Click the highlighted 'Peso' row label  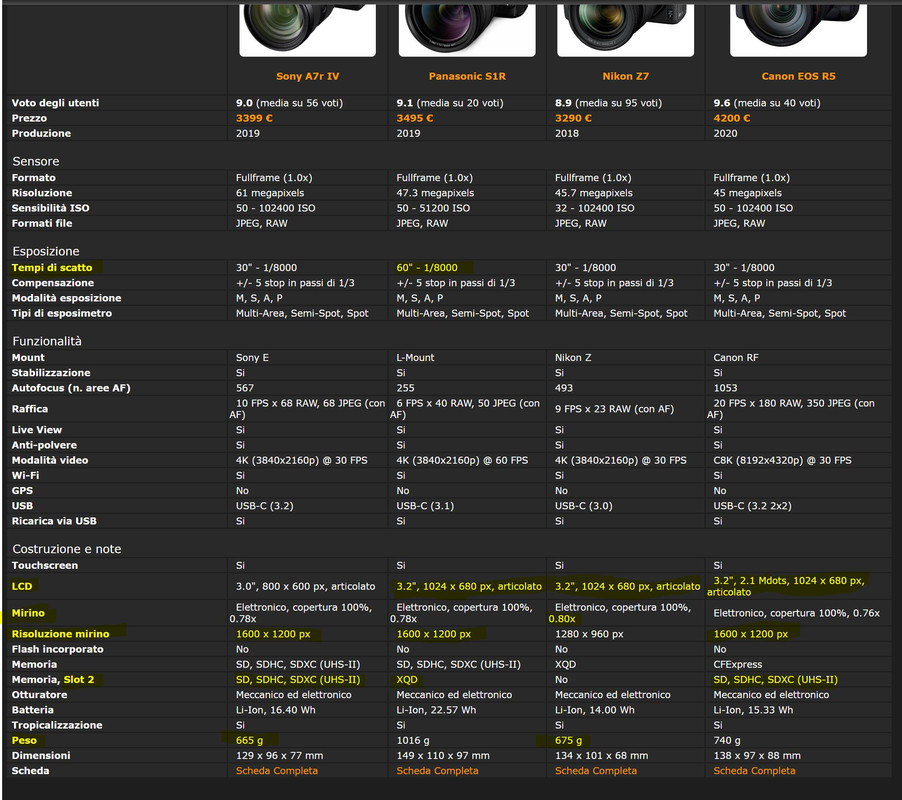(x=24, y=740)
